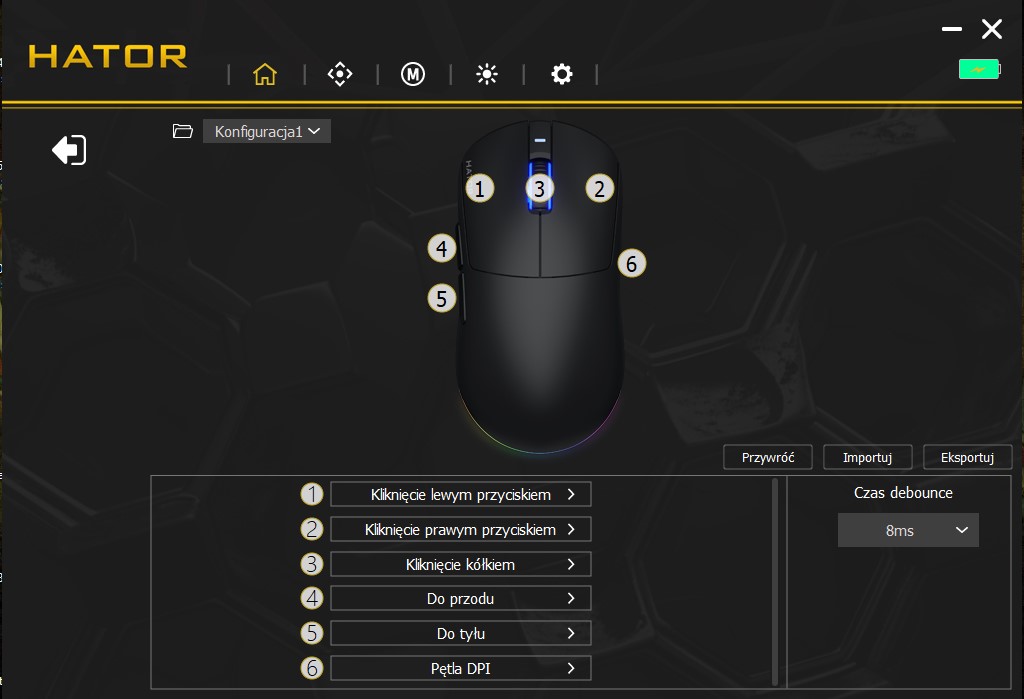
Task: Select mouse button marker 4
Action: 442,248
